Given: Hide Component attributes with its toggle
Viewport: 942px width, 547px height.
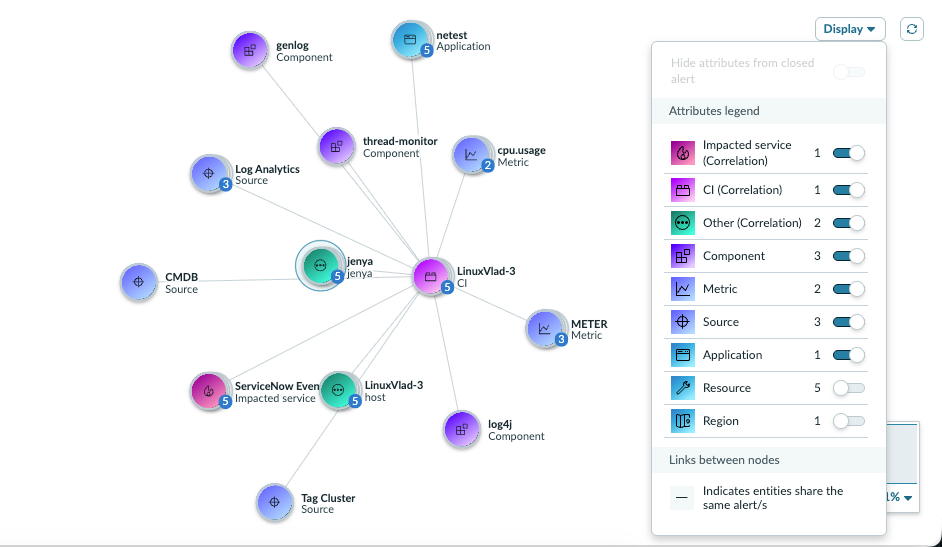Looking at the screenshot, I should click(849, 256).
